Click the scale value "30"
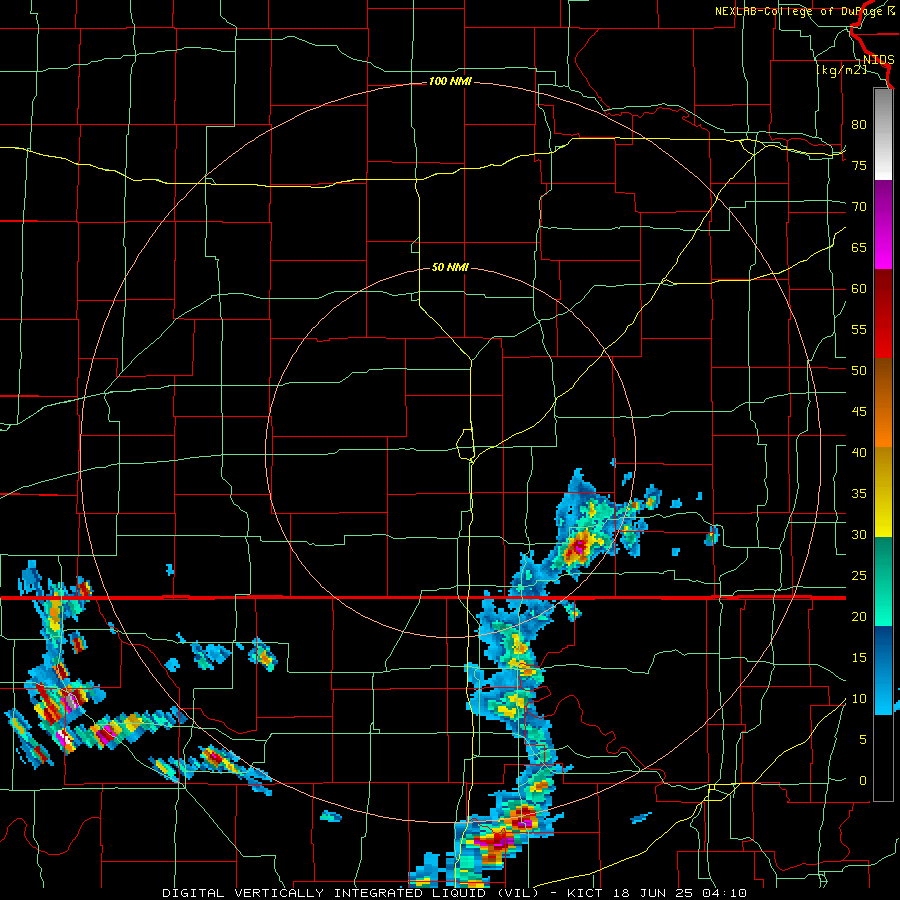The image size is (900, 900). (859, 534)
